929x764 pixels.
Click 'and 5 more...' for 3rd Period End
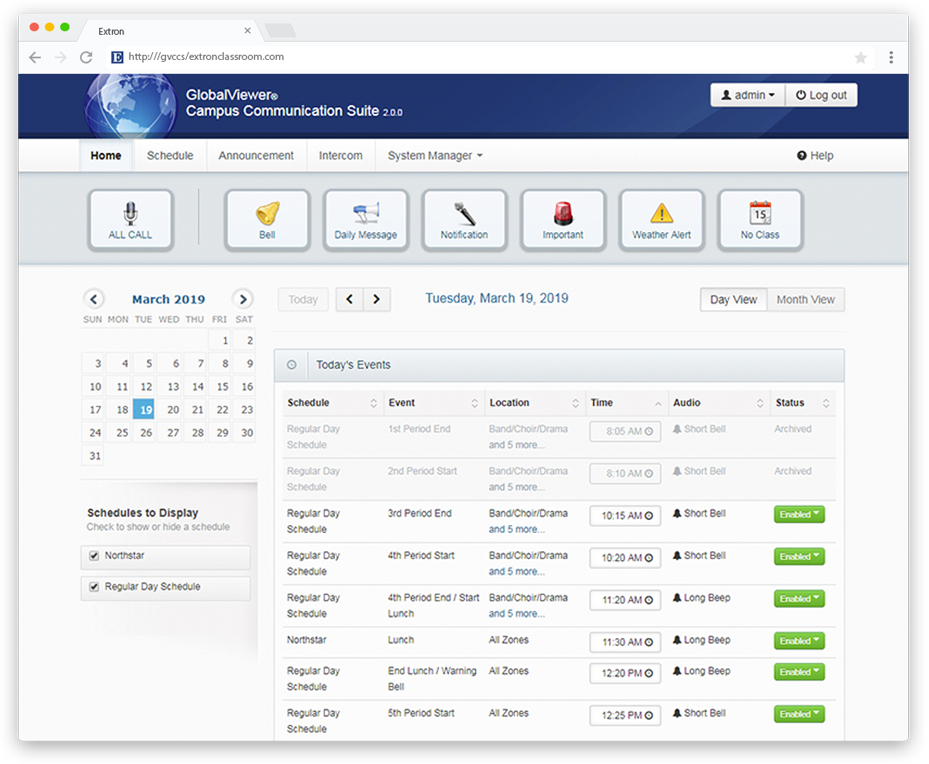tap(517, 529)
